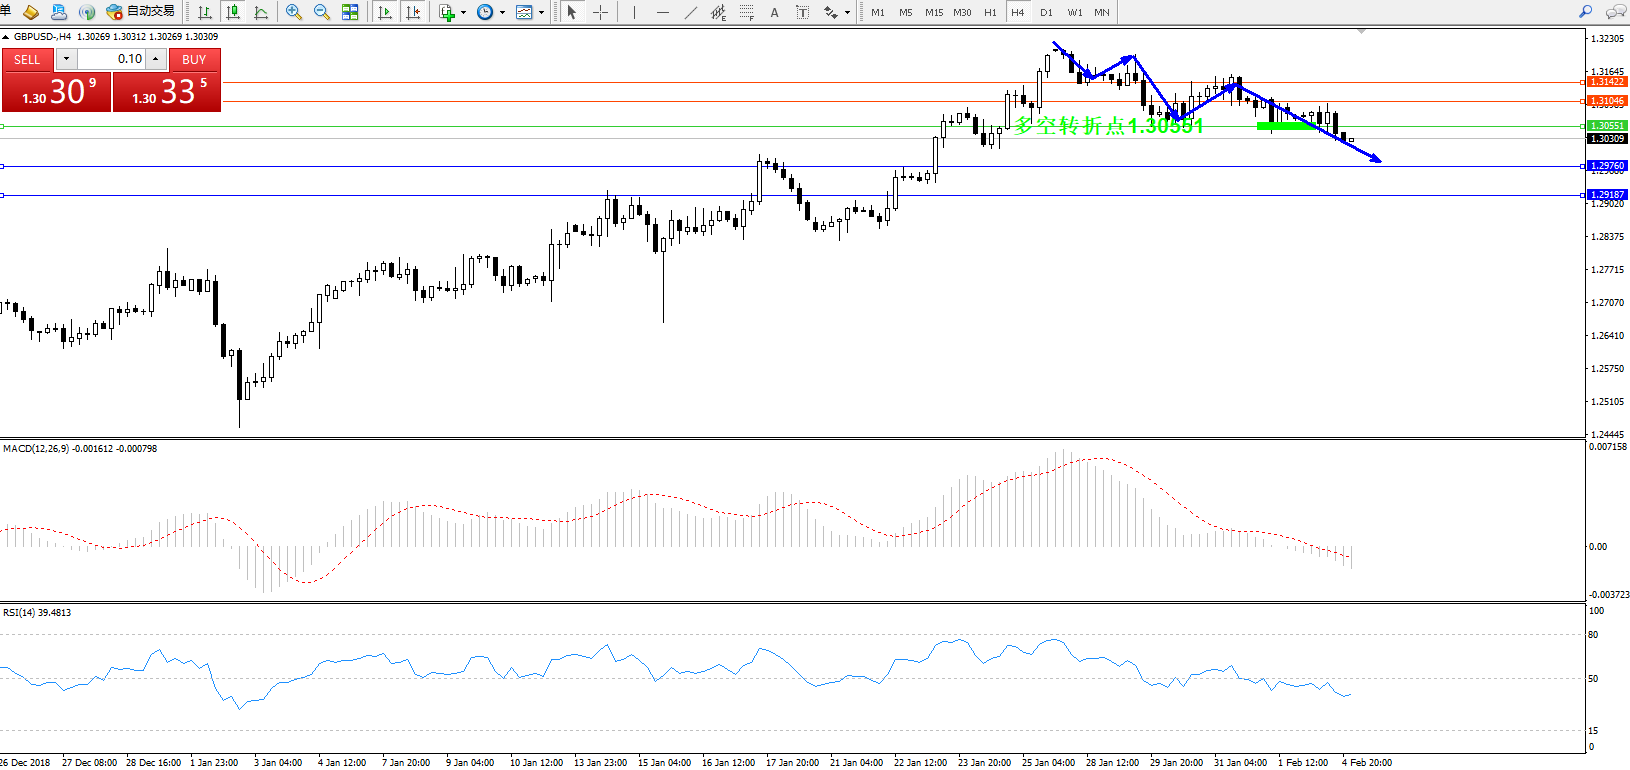
Task: Select the horizontal line drawing tool
Action: [x=662, y=12]
